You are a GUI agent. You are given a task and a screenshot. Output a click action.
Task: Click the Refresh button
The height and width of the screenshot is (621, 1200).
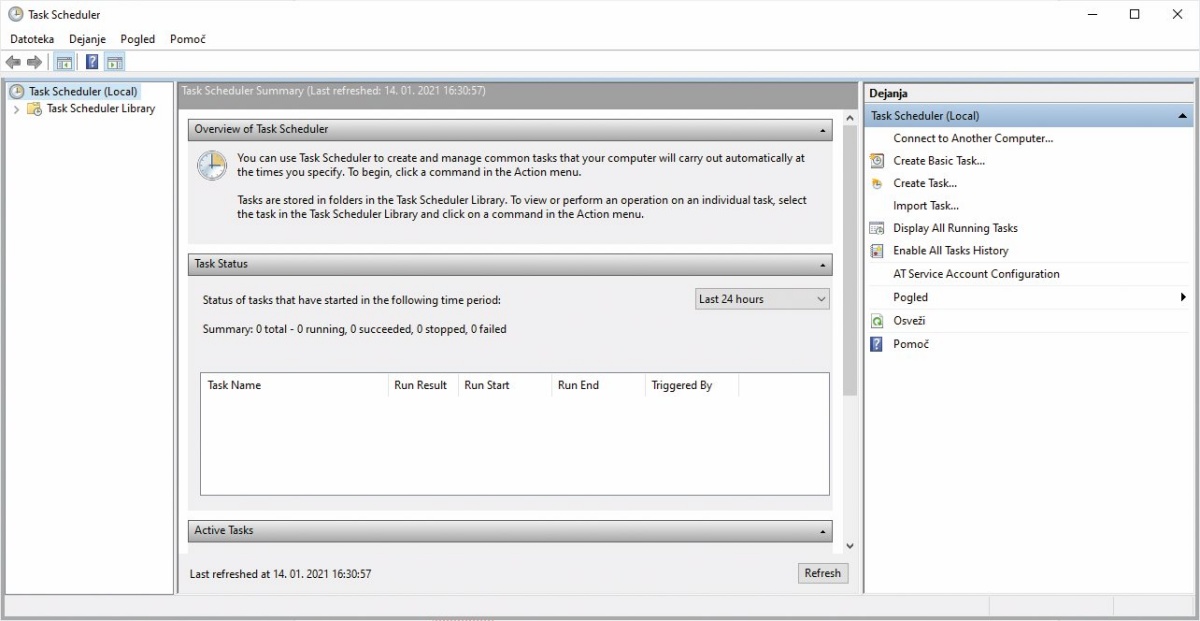tap(822, 573)
